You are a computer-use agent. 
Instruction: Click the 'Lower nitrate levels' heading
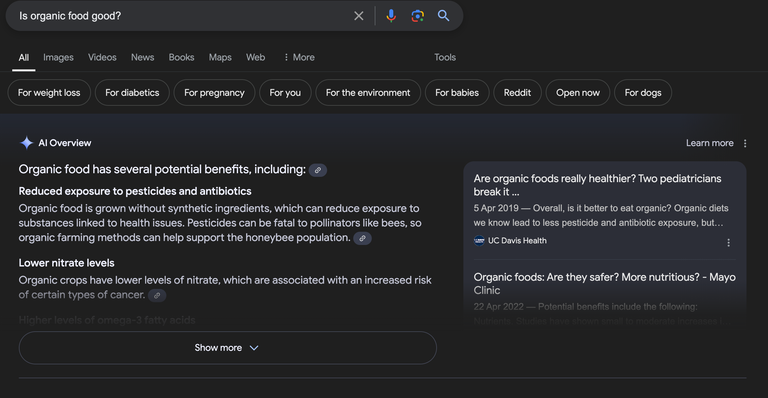point(66,263)
